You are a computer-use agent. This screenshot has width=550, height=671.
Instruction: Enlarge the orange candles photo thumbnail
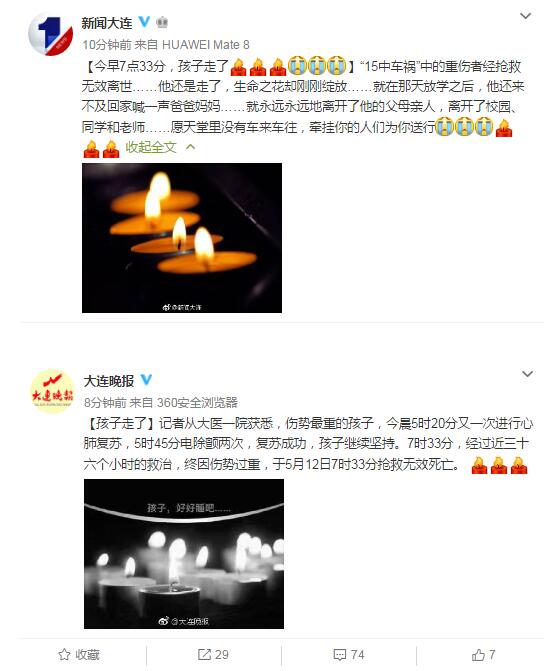[182, 238]
